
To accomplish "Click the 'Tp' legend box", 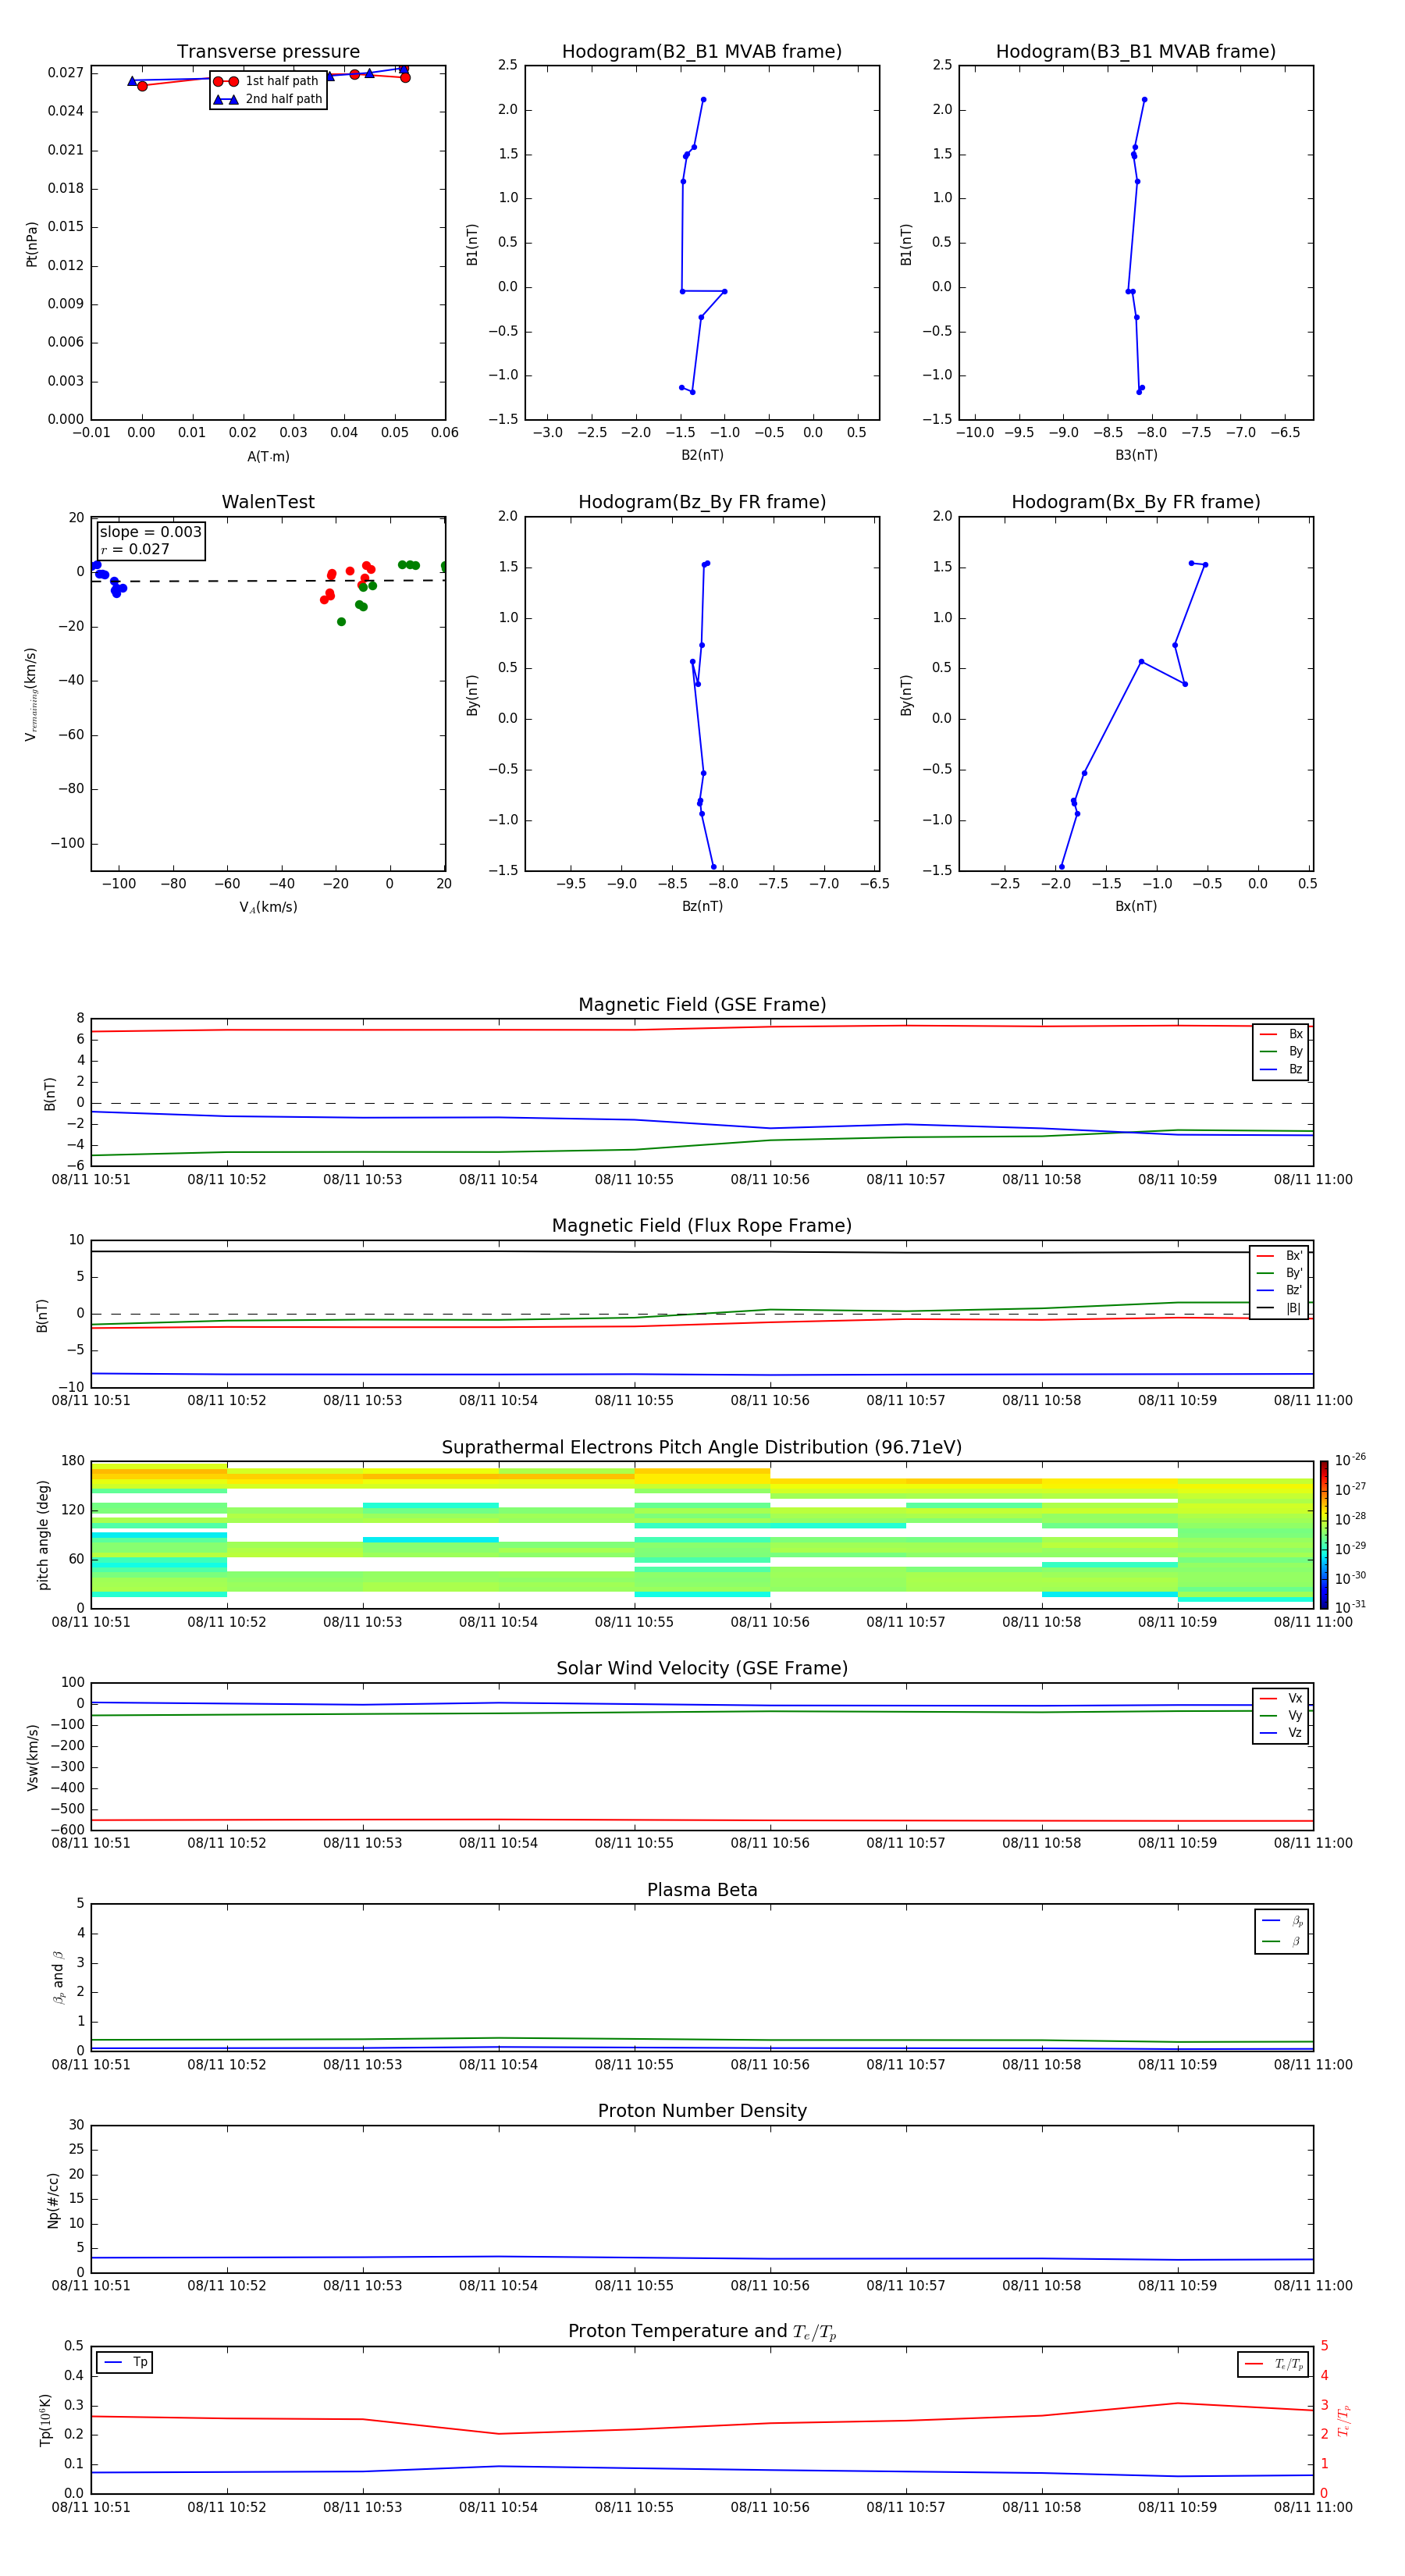I will (125, 2362).
